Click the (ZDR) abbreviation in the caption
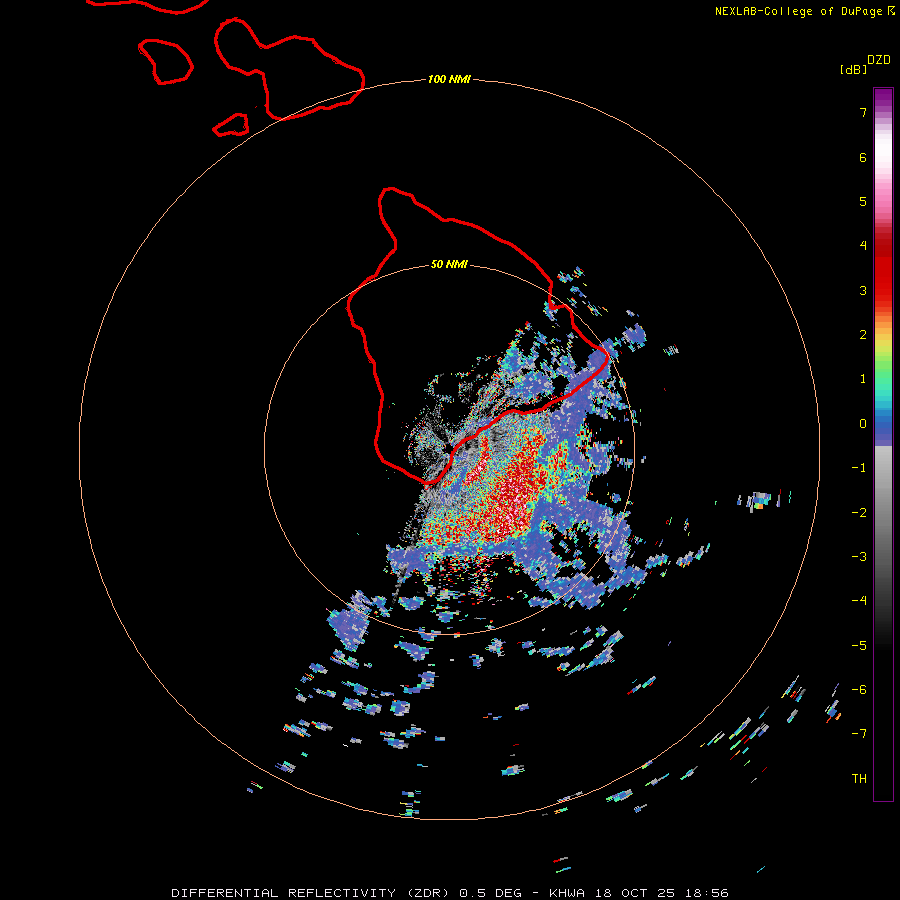Viewport: 900px width, 900px height. pyautogui.click(x=428, y=893)
